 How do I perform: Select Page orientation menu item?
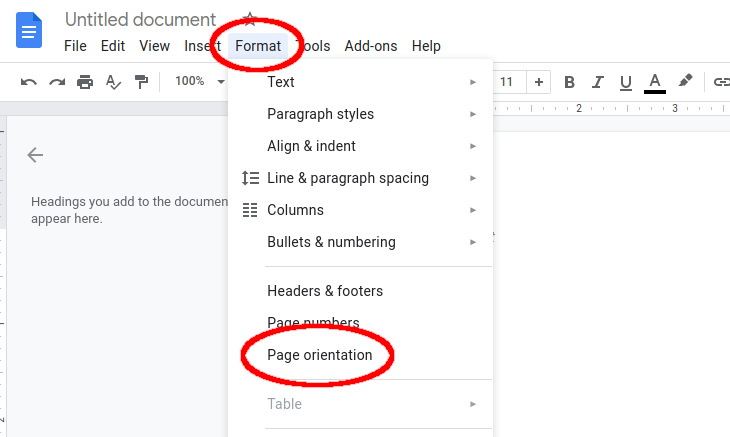tap(320, 355)
